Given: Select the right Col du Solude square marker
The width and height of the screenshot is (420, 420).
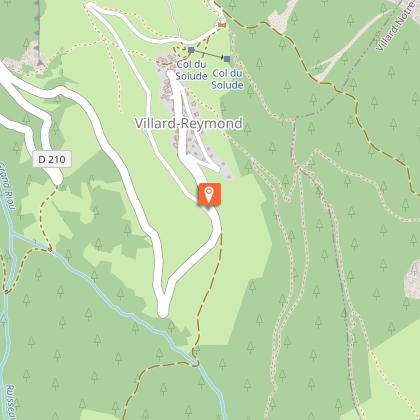Looking at the screenshot, I should tap(227, 59).
